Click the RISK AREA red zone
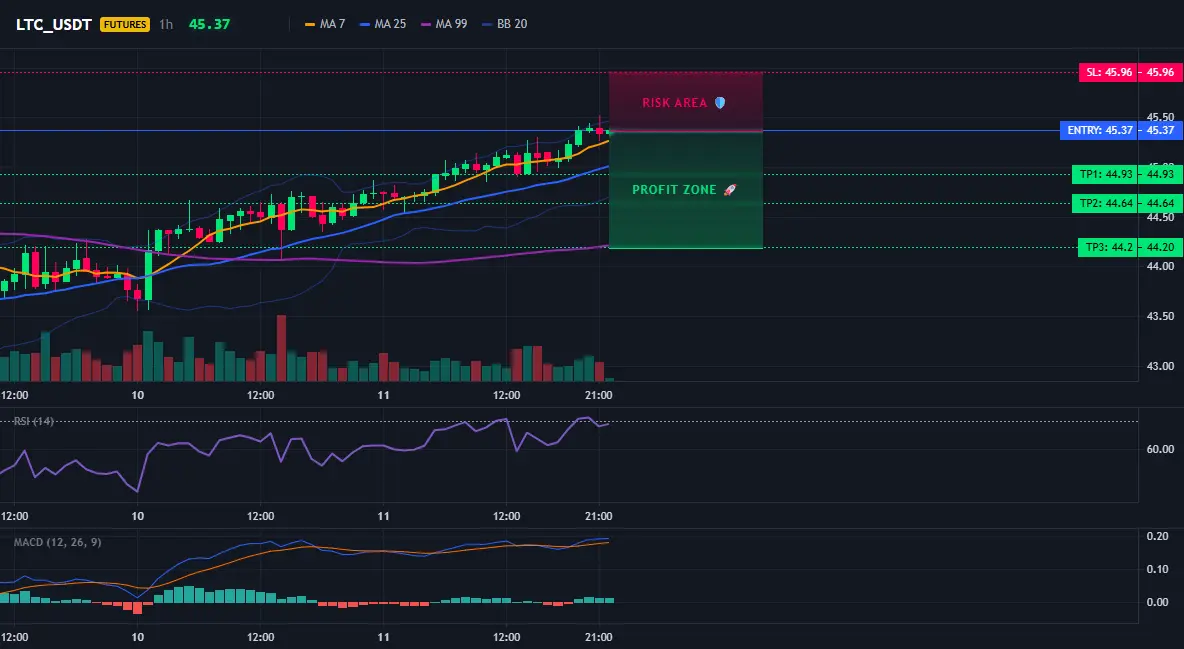This screenshot has width=1184, height=649. click(686, 102)
